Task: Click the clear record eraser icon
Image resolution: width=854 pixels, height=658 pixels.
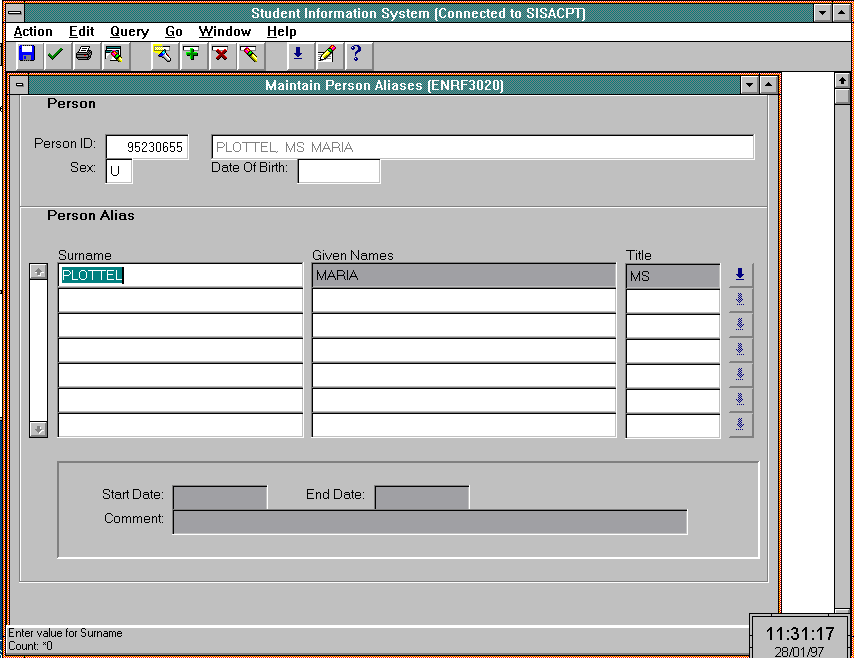Action: [249, 54]
